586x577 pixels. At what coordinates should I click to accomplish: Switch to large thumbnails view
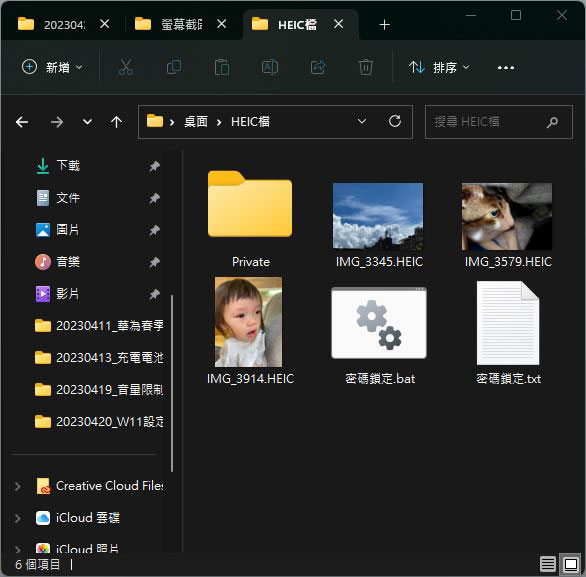point(571,564)
